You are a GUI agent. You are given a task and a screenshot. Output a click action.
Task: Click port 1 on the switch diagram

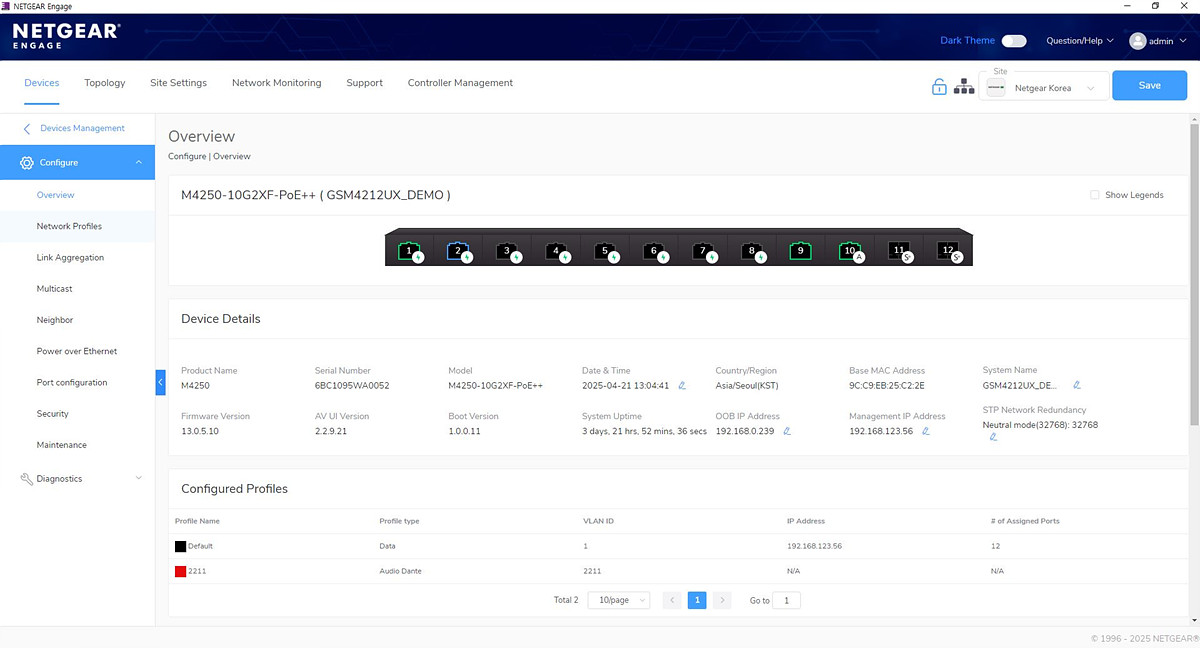(x=409, y=250)
